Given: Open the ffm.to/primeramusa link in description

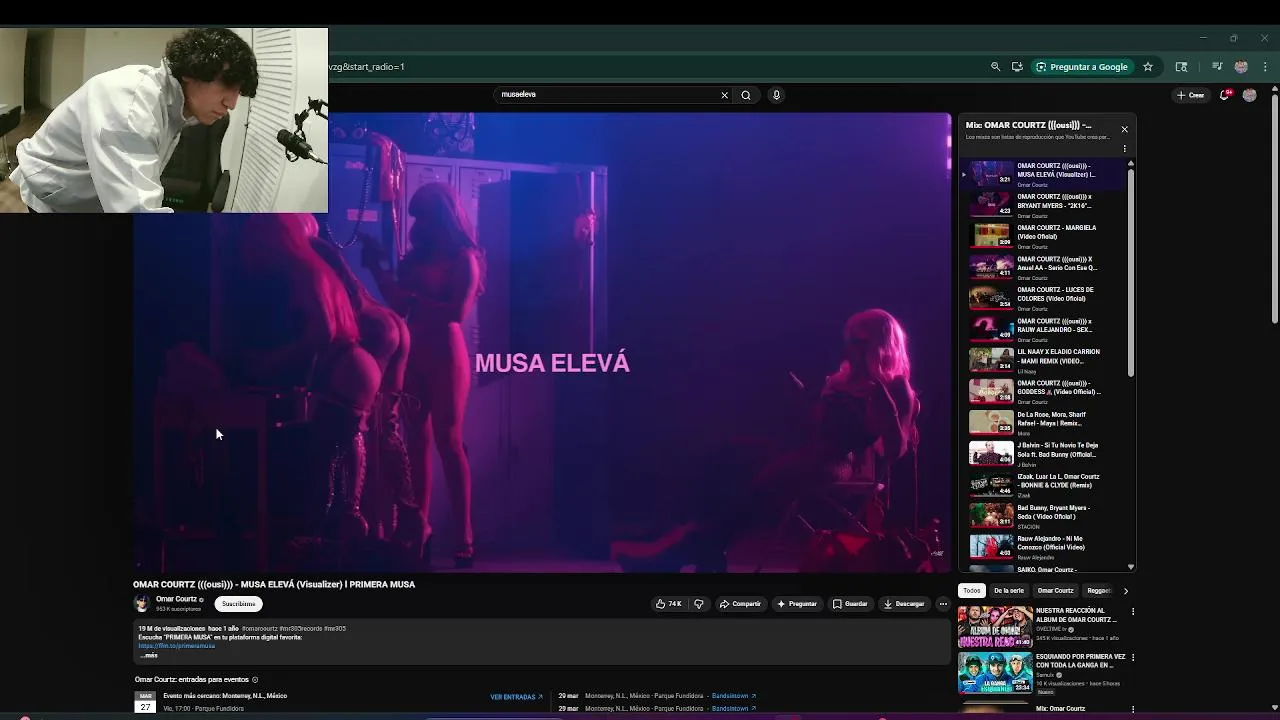Looking at the screenshot, I should (x=177, y=646).
